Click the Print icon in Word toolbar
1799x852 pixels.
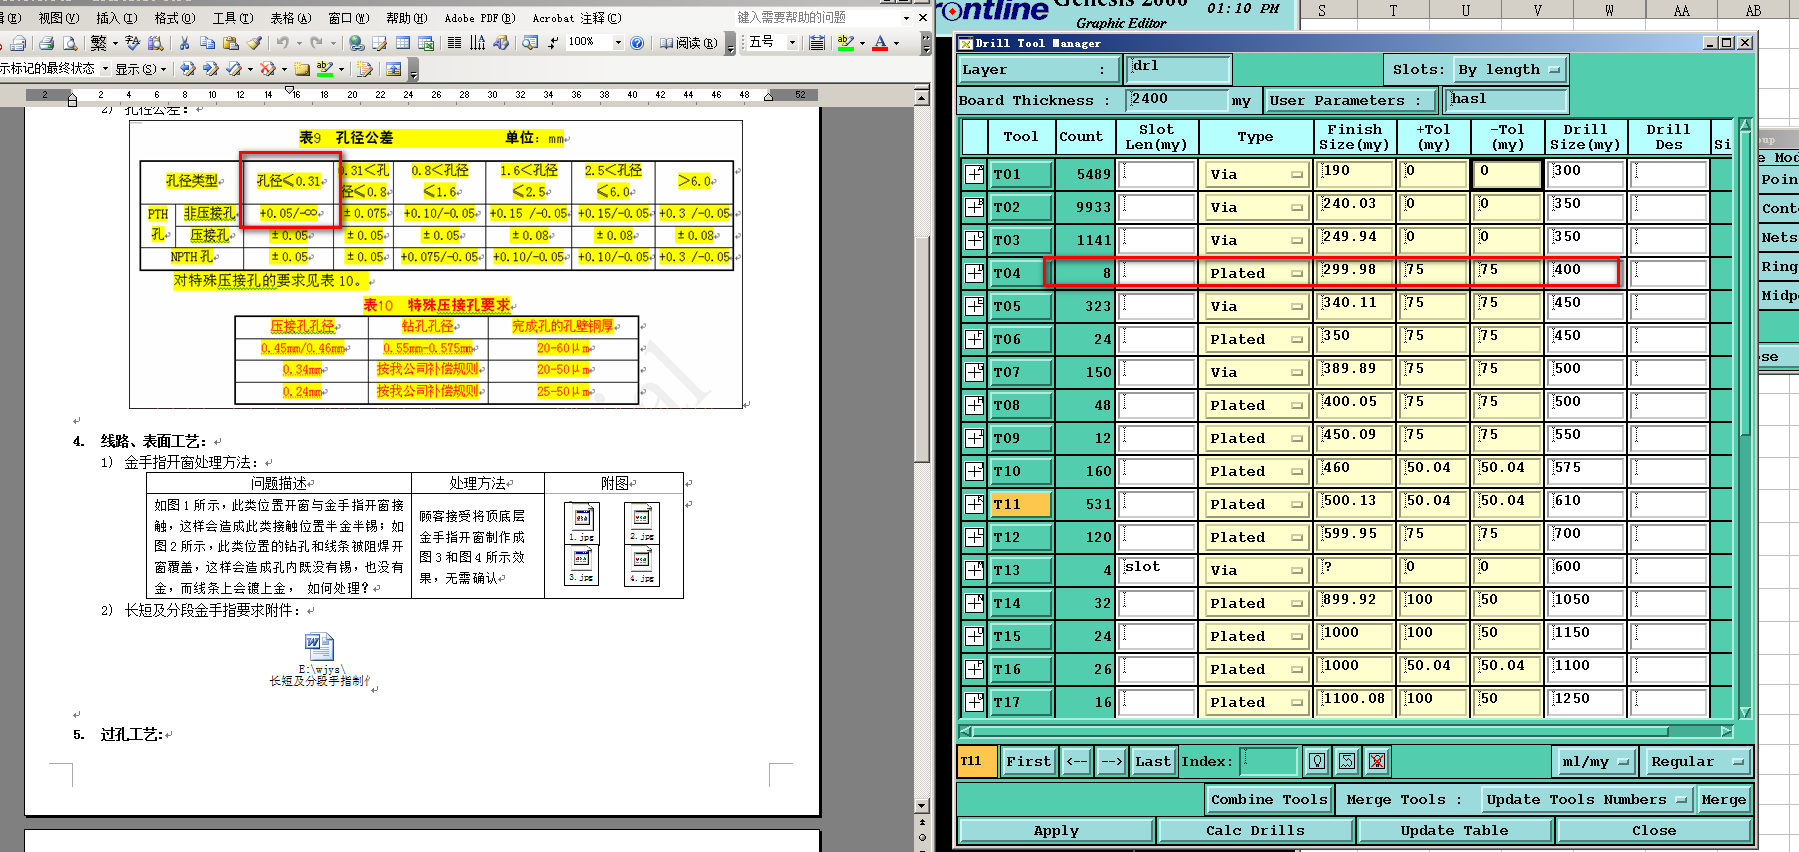point(46,43)
